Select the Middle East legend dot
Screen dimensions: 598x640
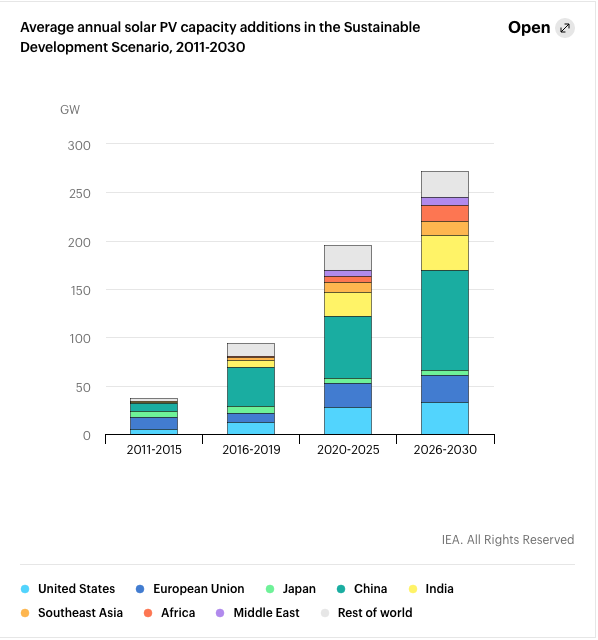click(220, 613)
